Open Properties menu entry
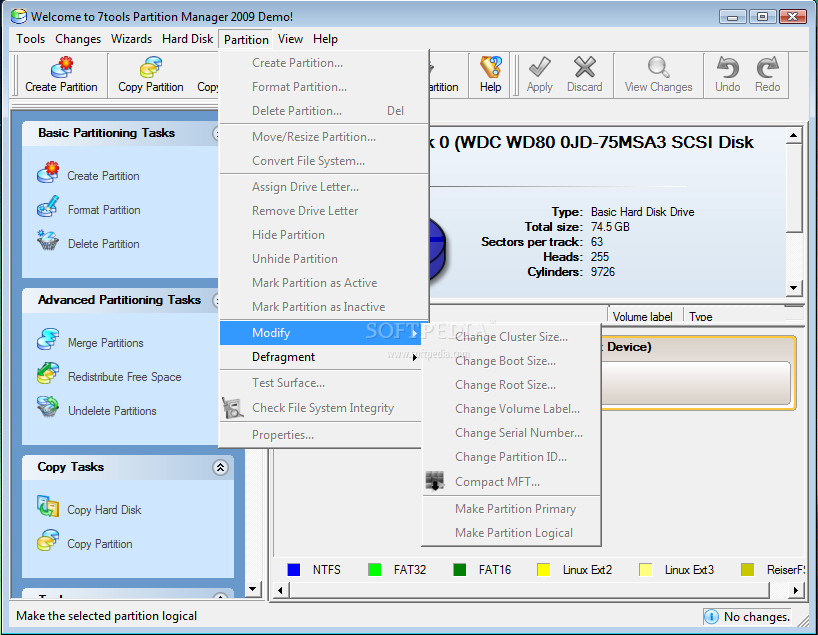The image size is (818, 635). point(320,435)
